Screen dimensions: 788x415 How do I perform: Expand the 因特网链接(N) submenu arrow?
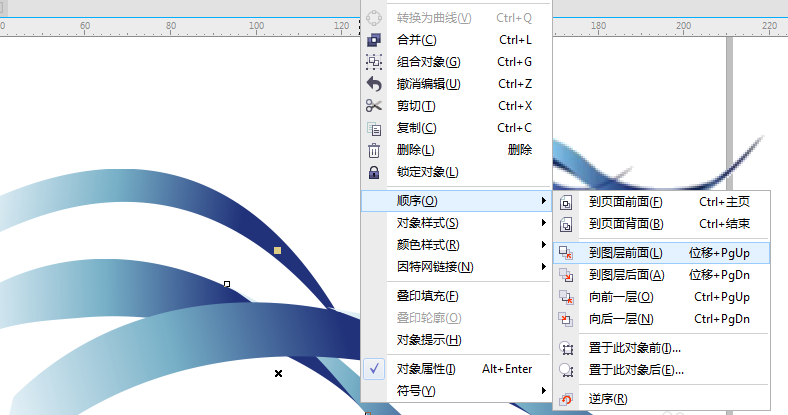point(544,267)
